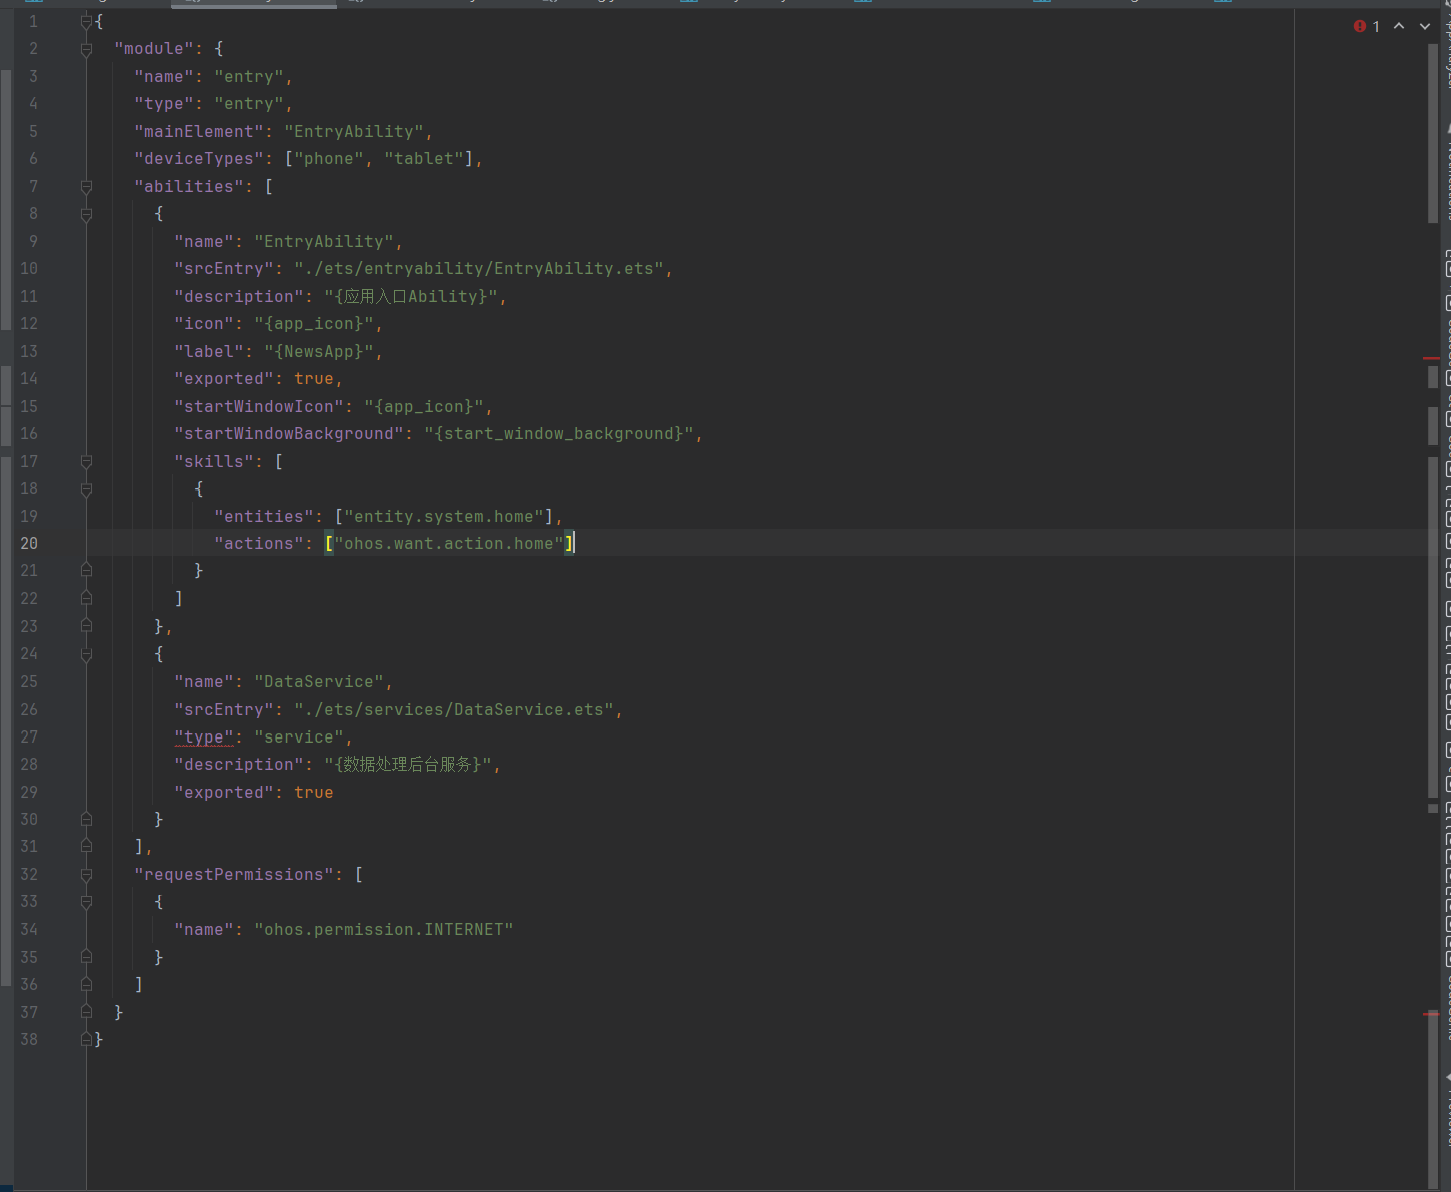This screenshot has height=1192, width=1451.
Task: Collapse the fold marker on line 8
Action: 86,214
